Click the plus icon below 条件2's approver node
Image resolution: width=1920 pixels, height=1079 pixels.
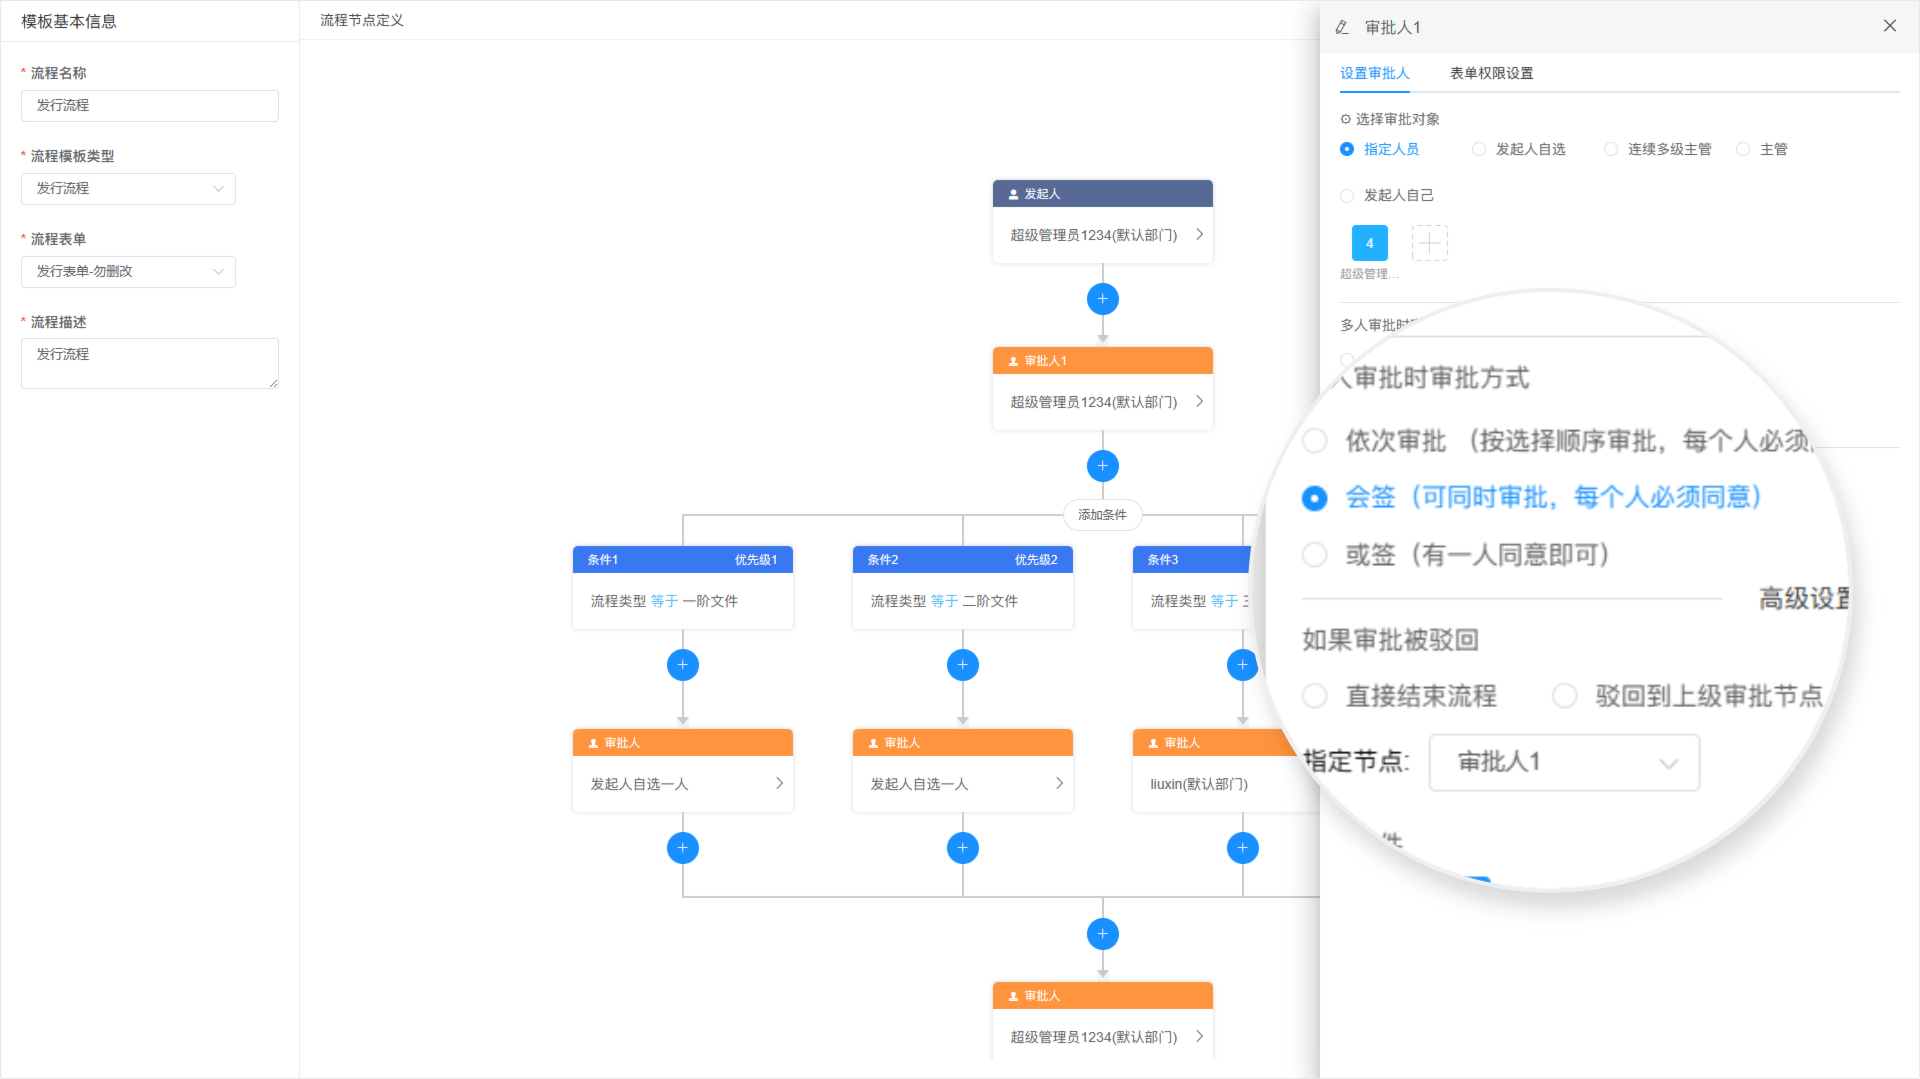pyautogui.click(x=962, y=847)
